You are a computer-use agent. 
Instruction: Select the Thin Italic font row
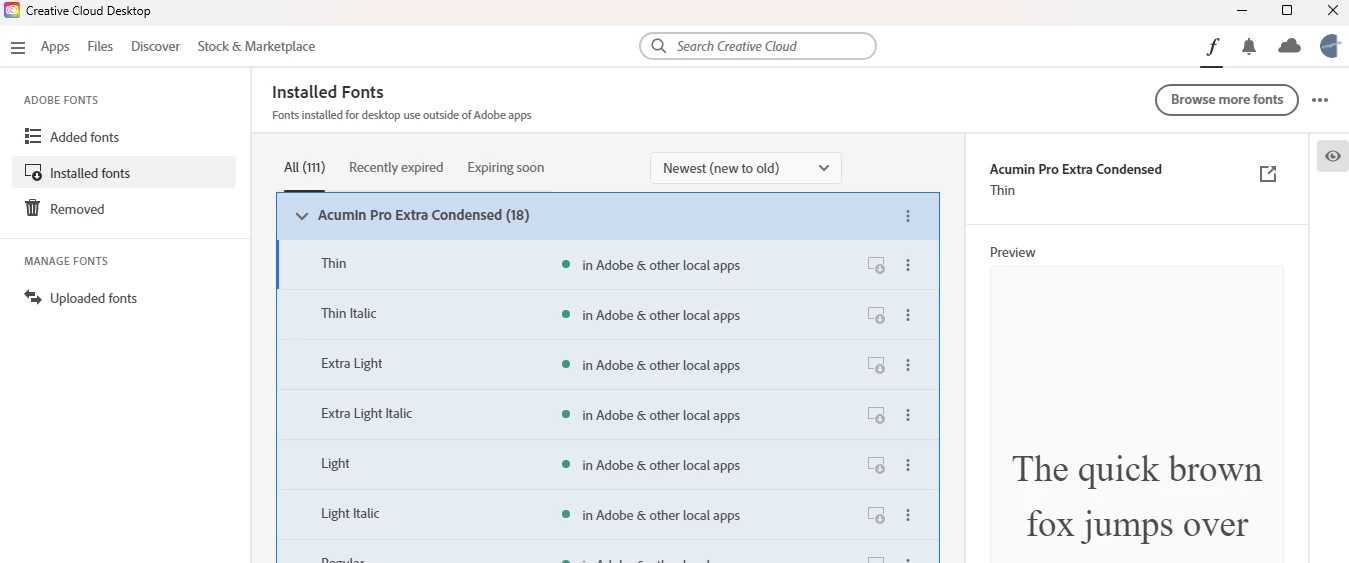pos(608,315)
